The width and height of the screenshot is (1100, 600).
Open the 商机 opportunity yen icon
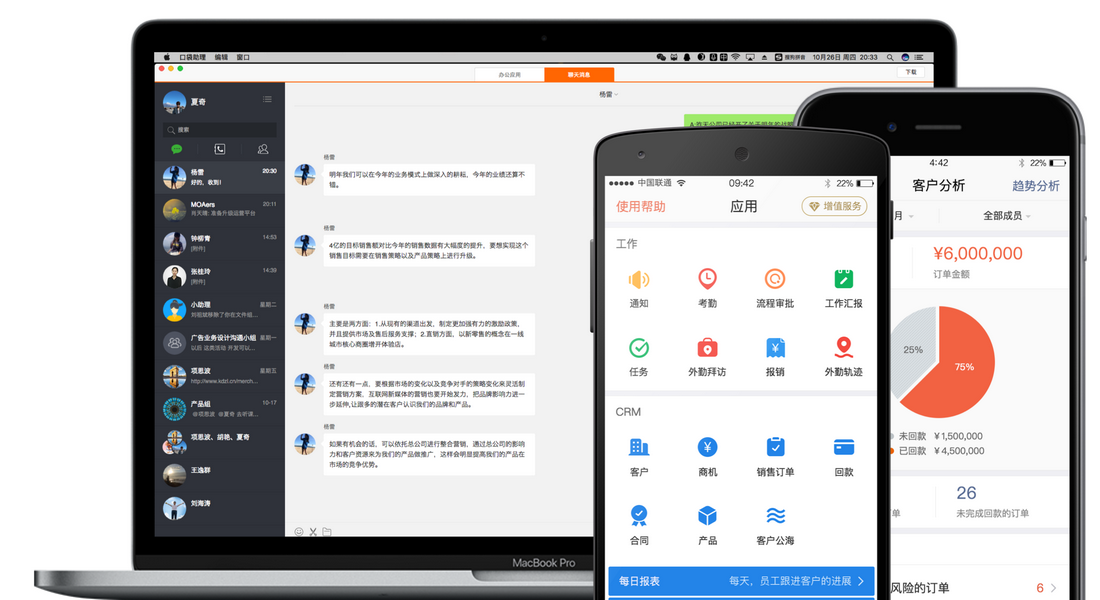tap(707, 447)
